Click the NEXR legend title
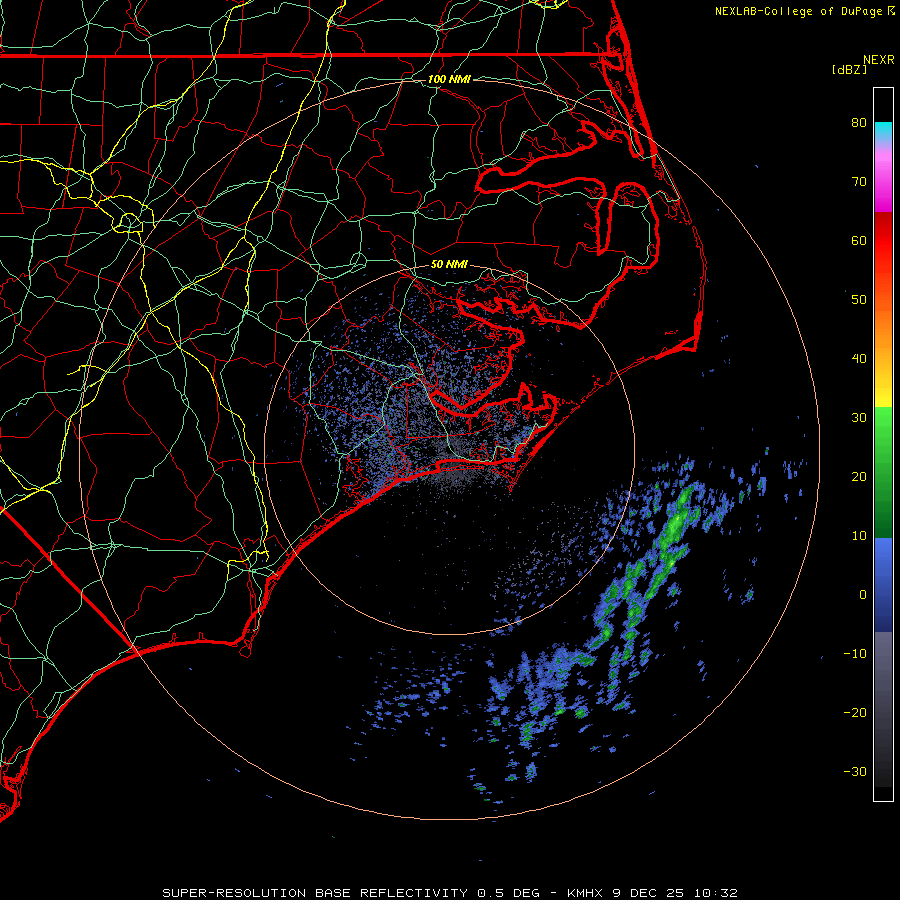Viewport: 900px width, 900px height. pos(878,60)
